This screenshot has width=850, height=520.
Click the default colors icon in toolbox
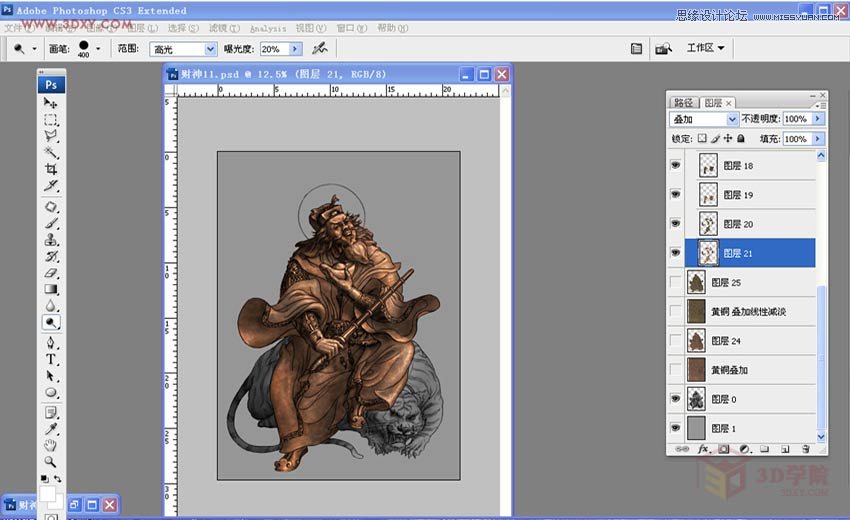(x=44, y=479)
